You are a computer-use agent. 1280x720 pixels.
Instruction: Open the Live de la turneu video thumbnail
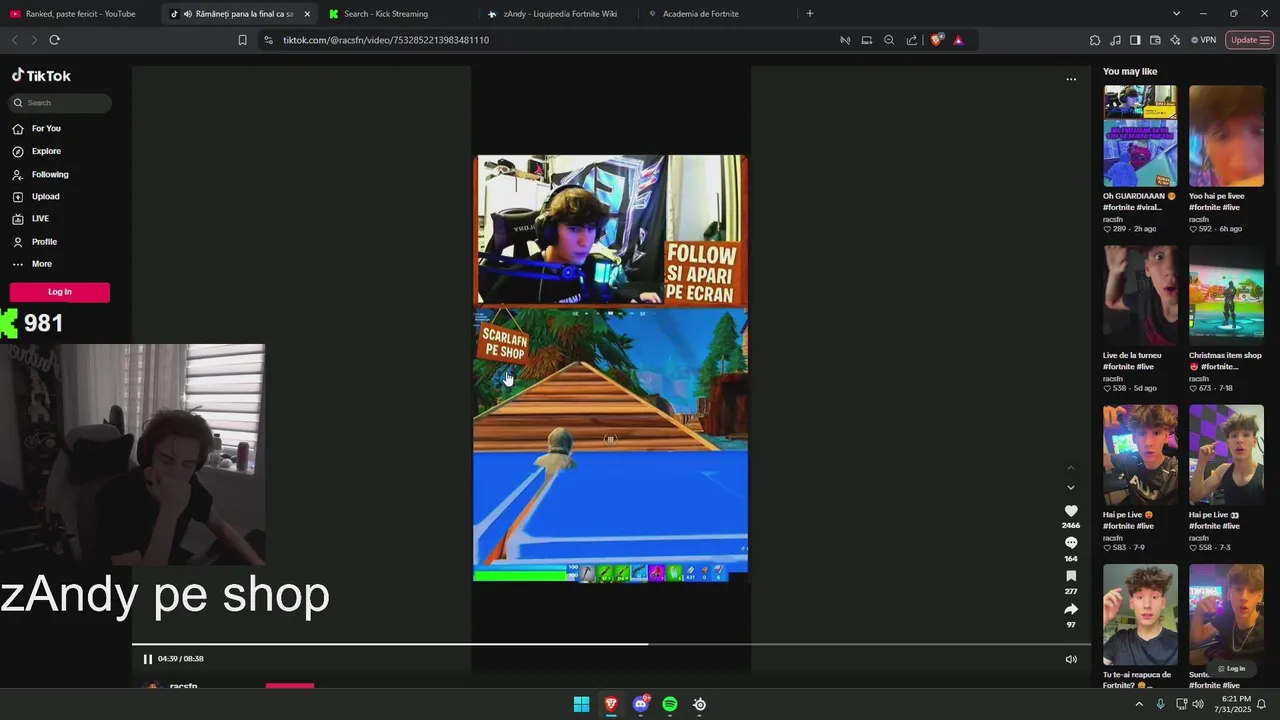(x=1140, y=296)
